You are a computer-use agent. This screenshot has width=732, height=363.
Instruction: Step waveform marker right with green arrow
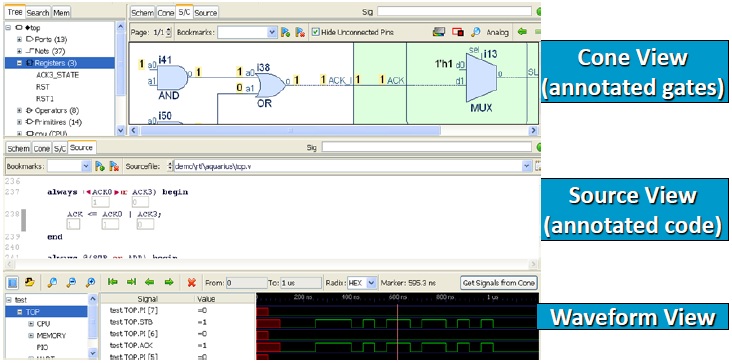(x=169, y=282)
